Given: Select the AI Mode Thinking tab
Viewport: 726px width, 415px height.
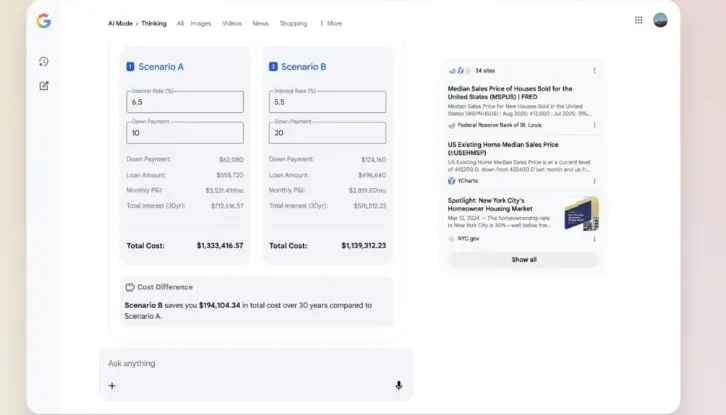Looking at the screenshot, I should point(137,23).
